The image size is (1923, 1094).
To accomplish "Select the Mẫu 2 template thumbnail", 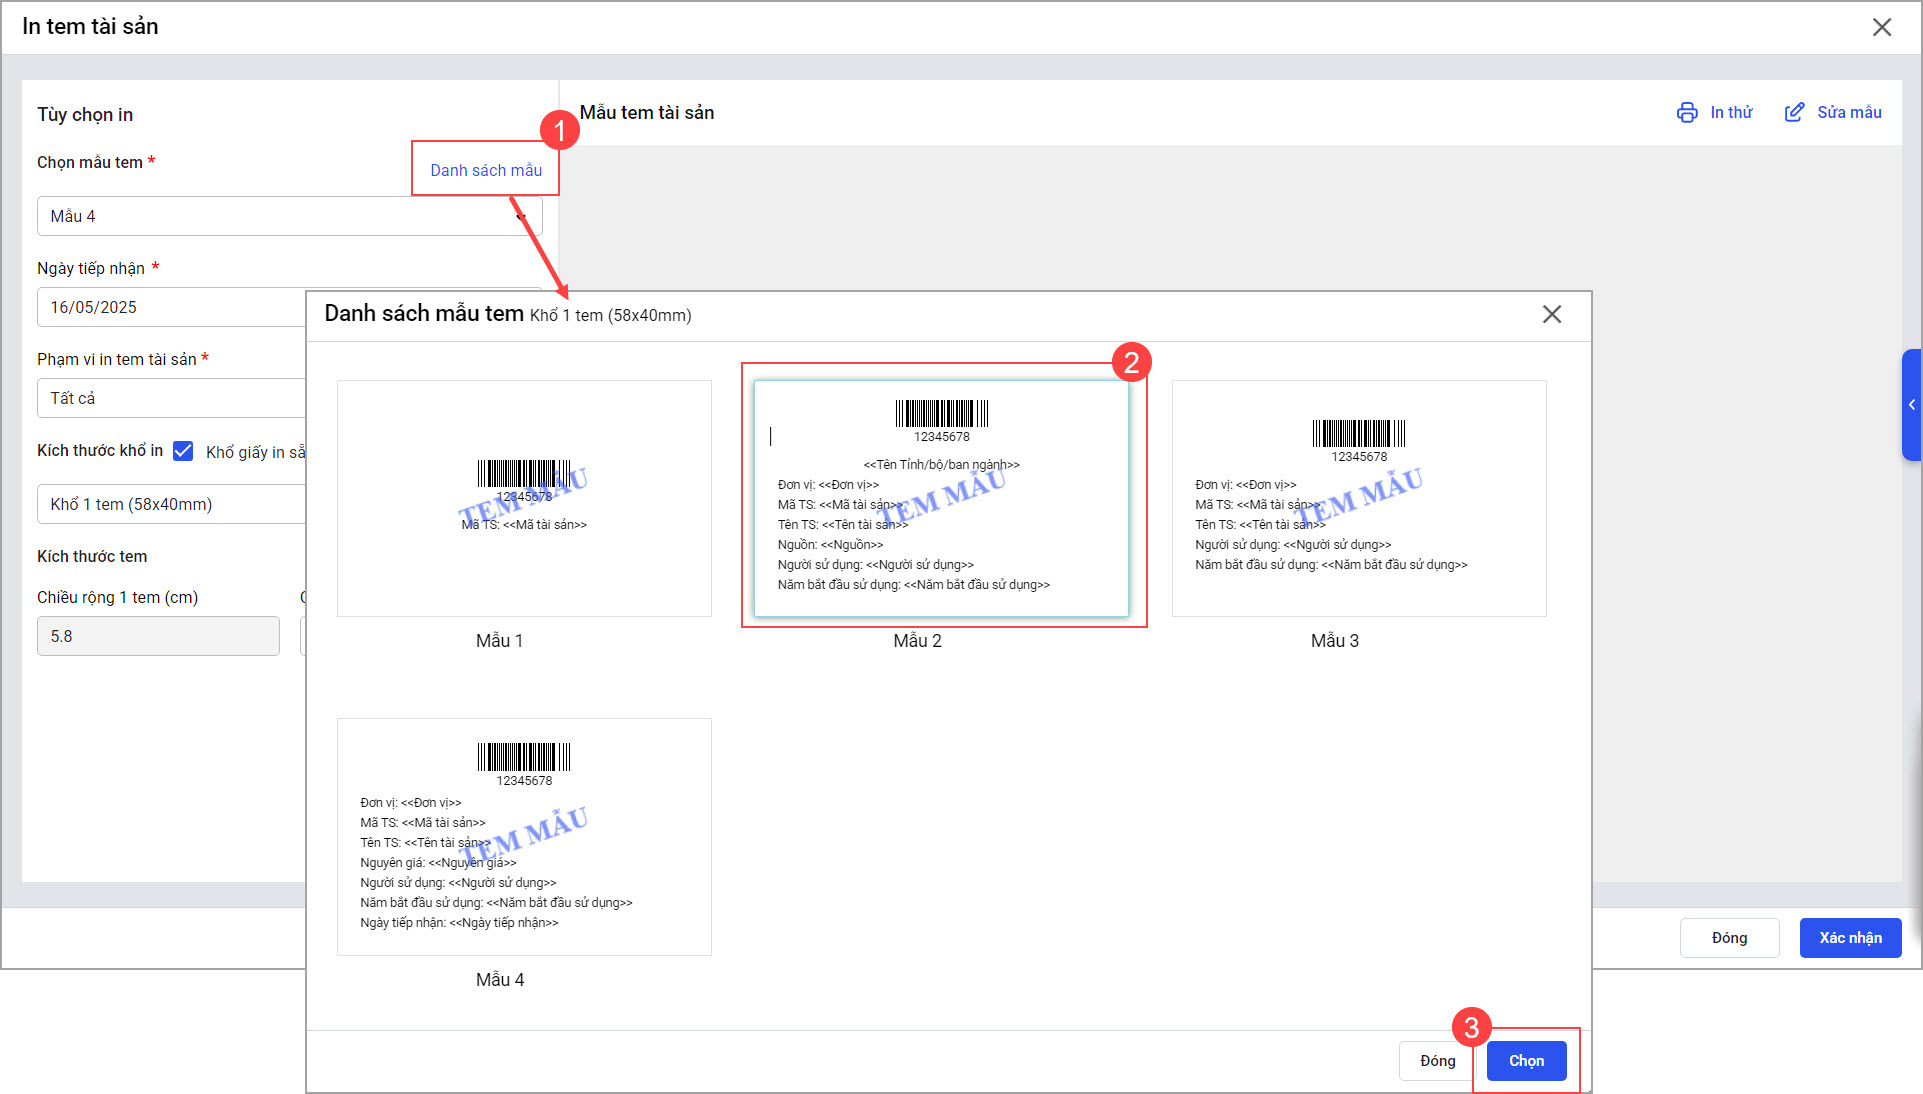I will pos(941,498).
